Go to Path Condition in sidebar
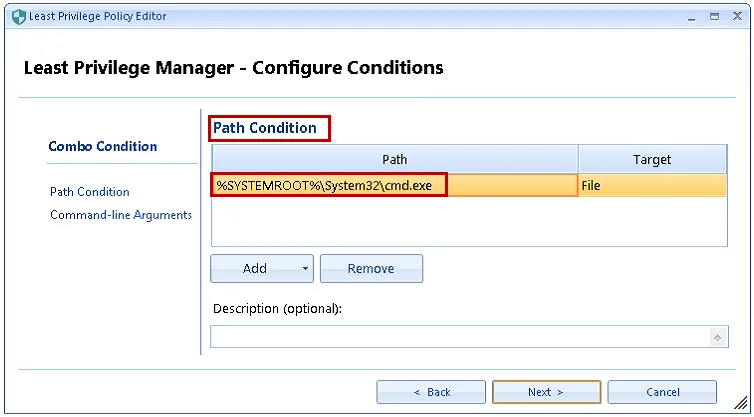 90,192
